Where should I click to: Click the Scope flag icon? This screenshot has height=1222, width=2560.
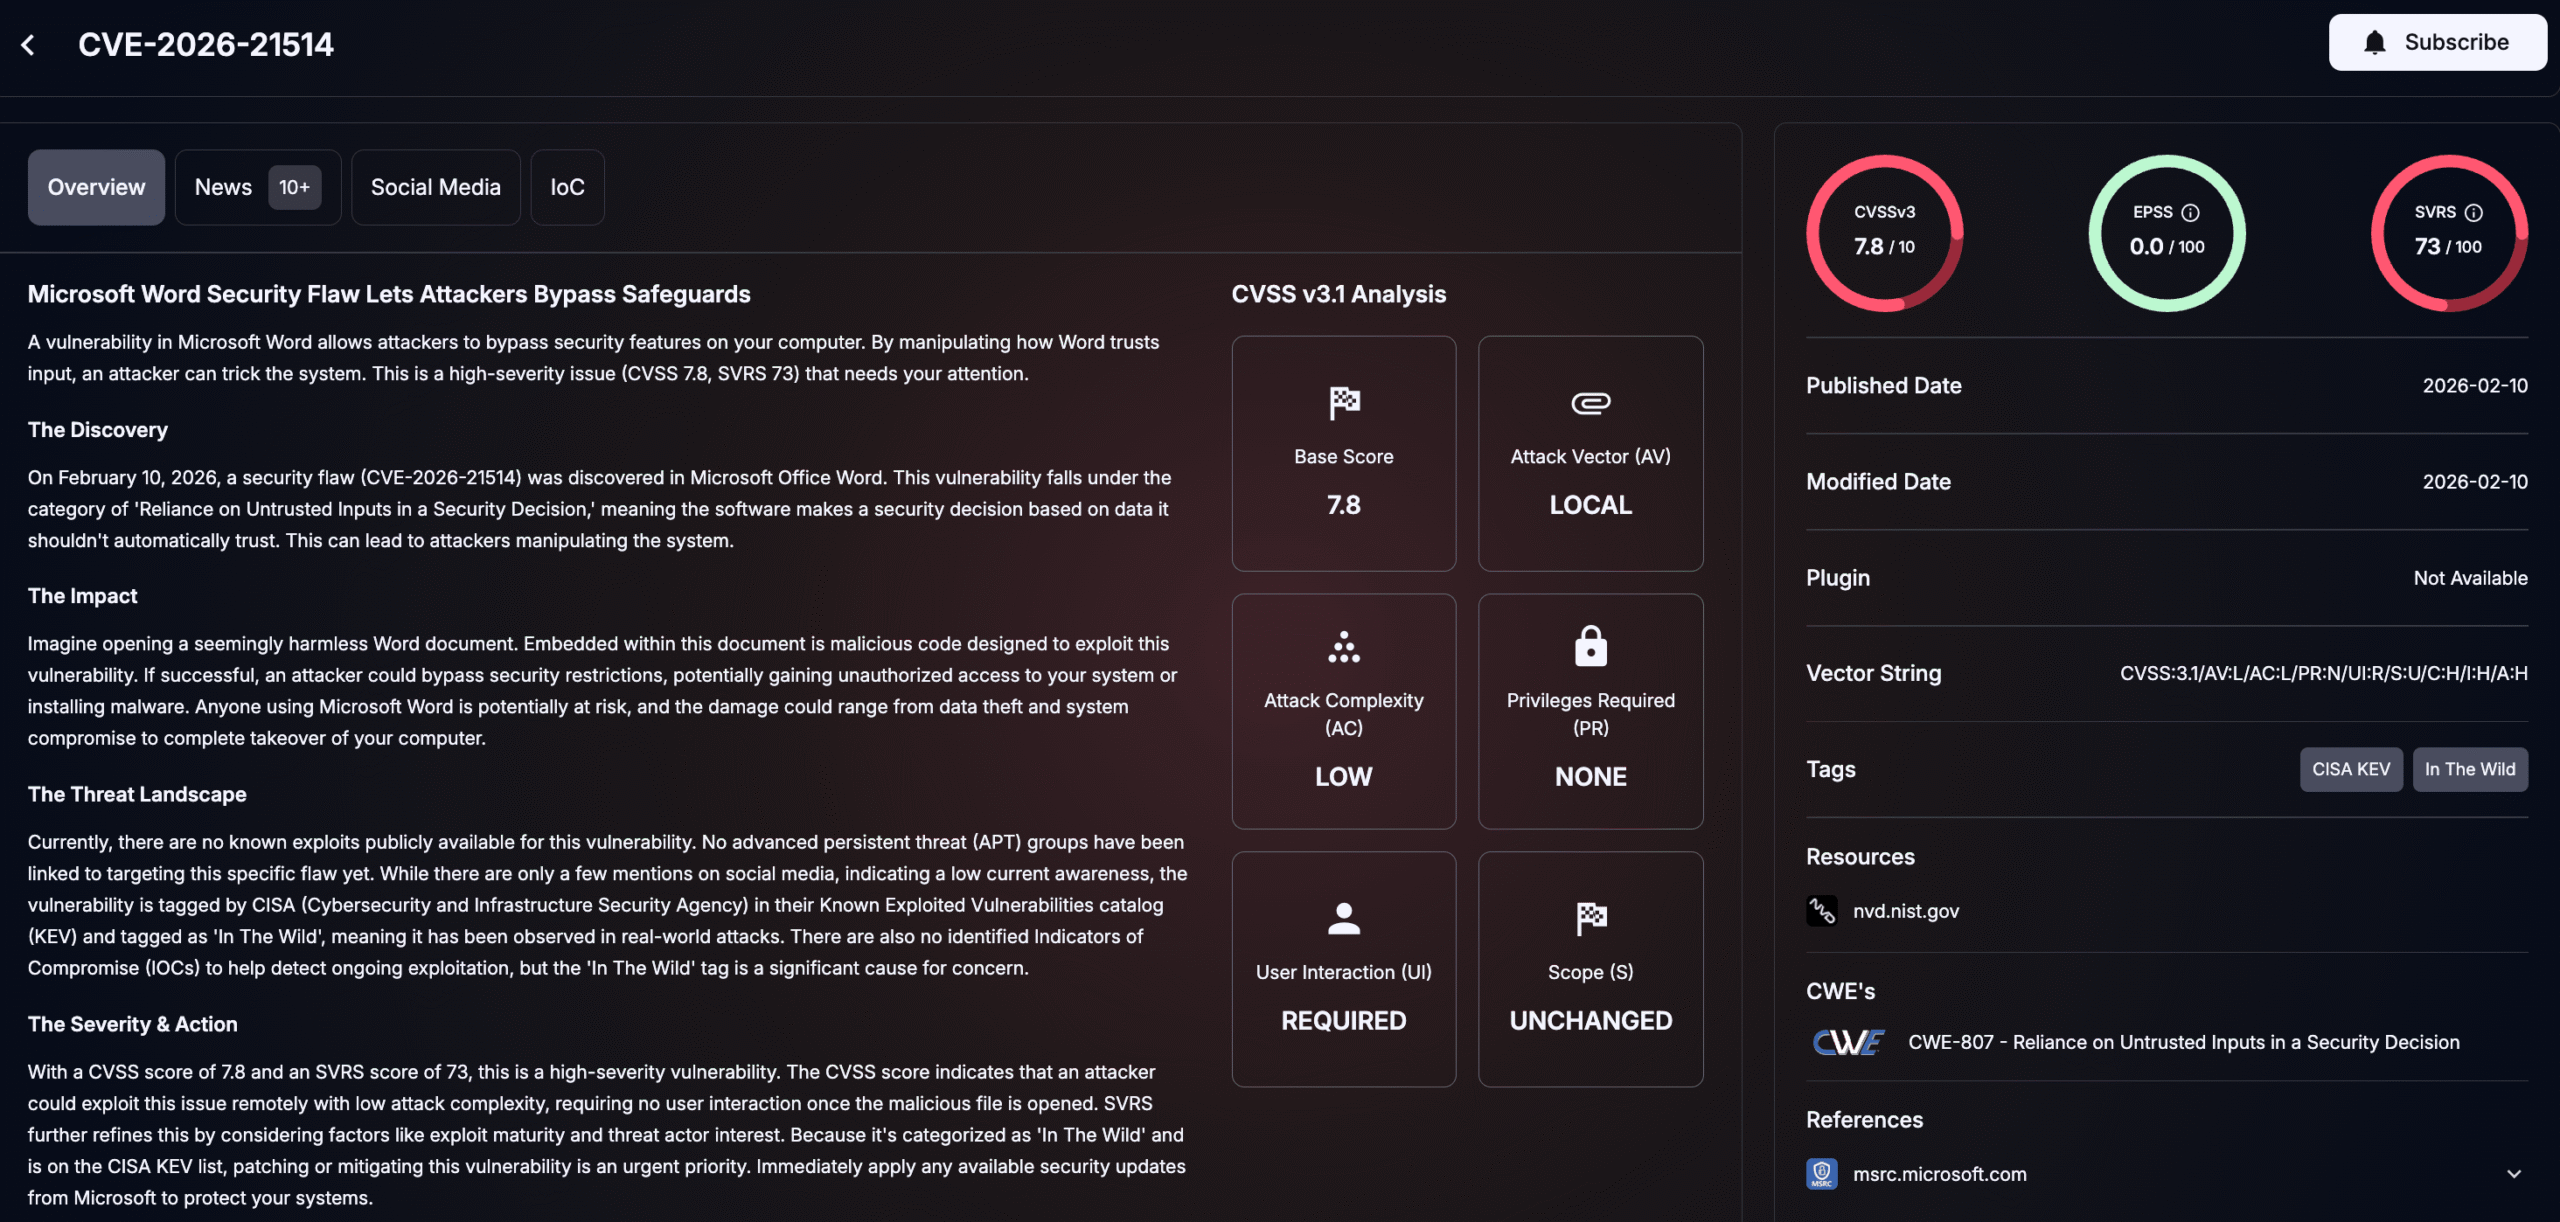point(1590,918)
